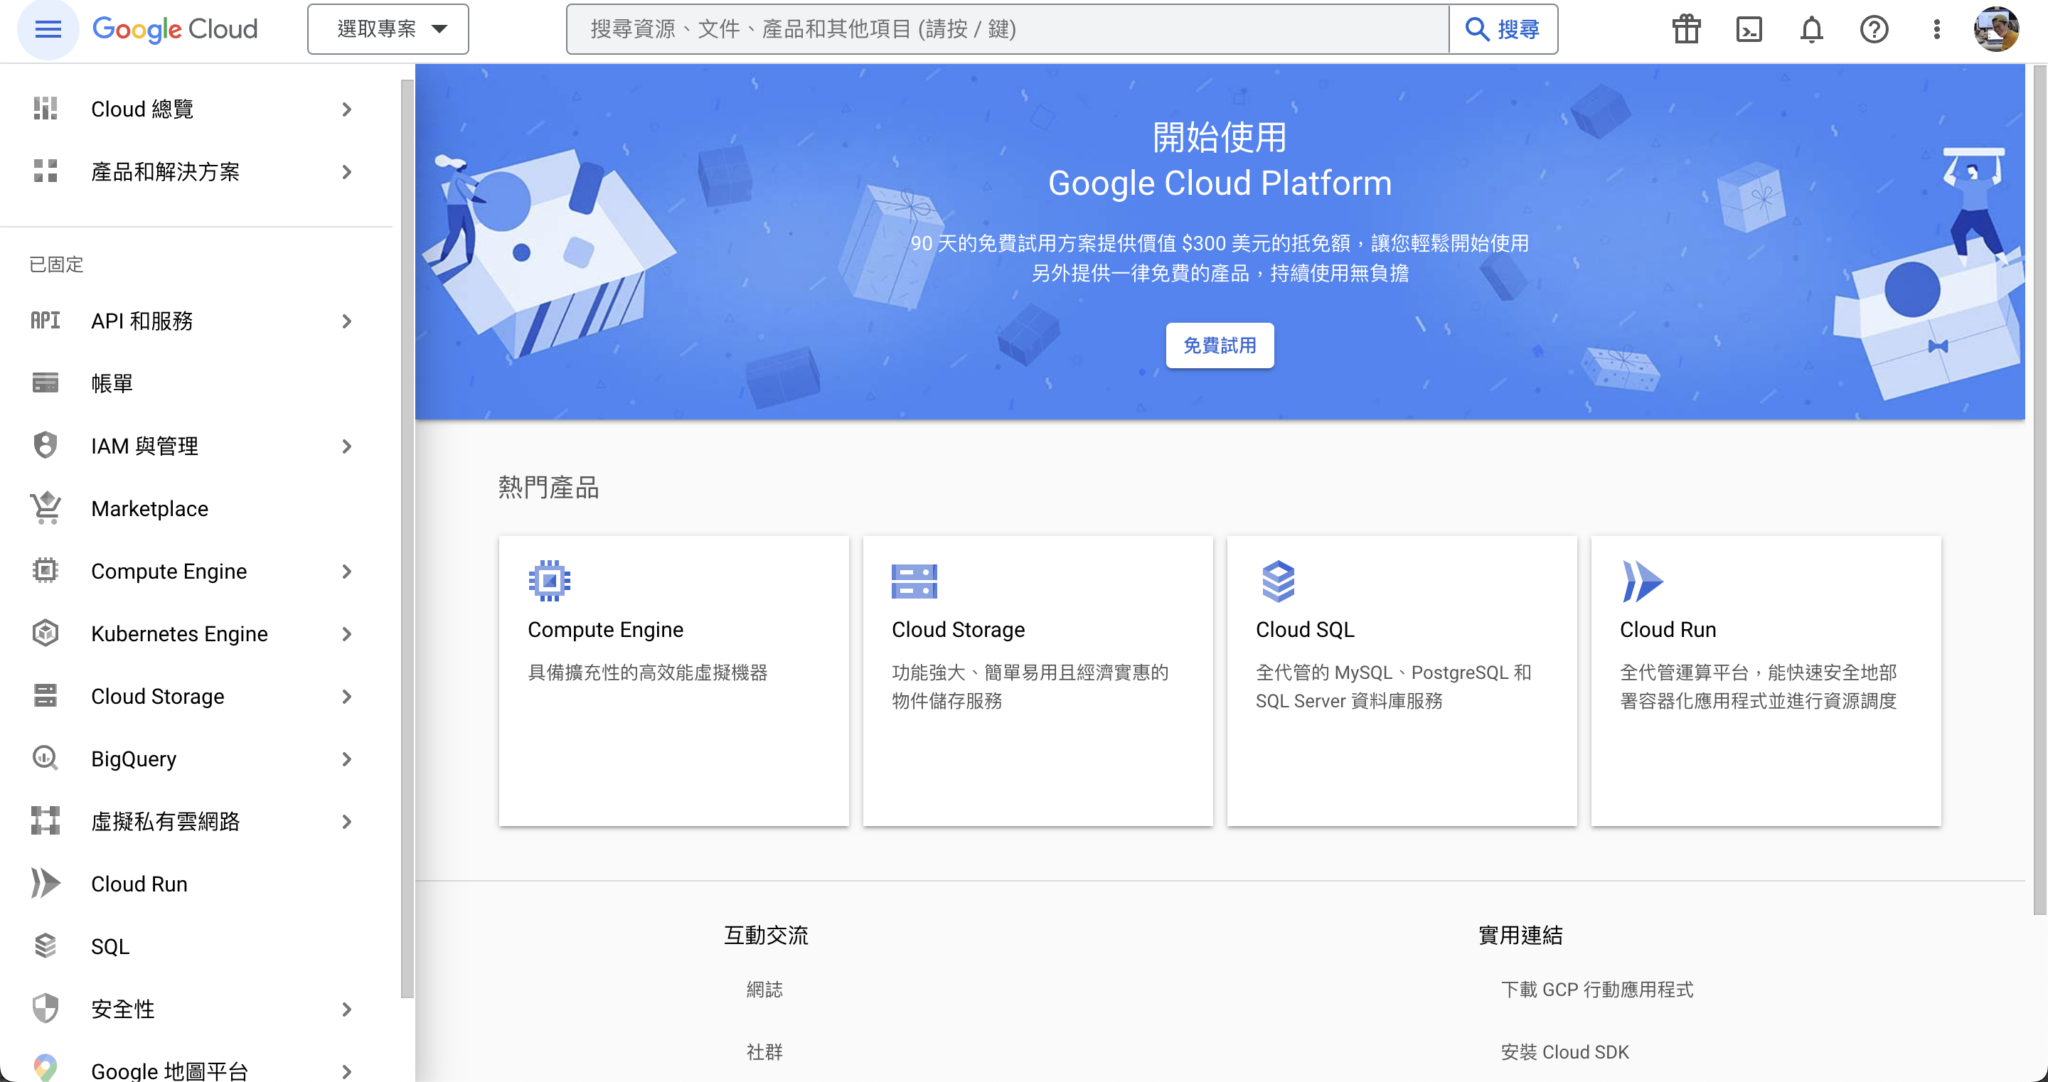
Task: Open Cloud Run from the sidebar
Action: pos(139,883)
